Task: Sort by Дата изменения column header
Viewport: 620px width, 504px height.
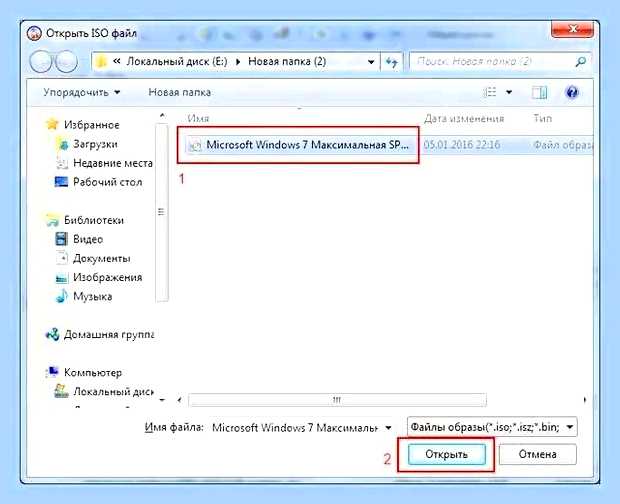Action: (x=464, y=118)
